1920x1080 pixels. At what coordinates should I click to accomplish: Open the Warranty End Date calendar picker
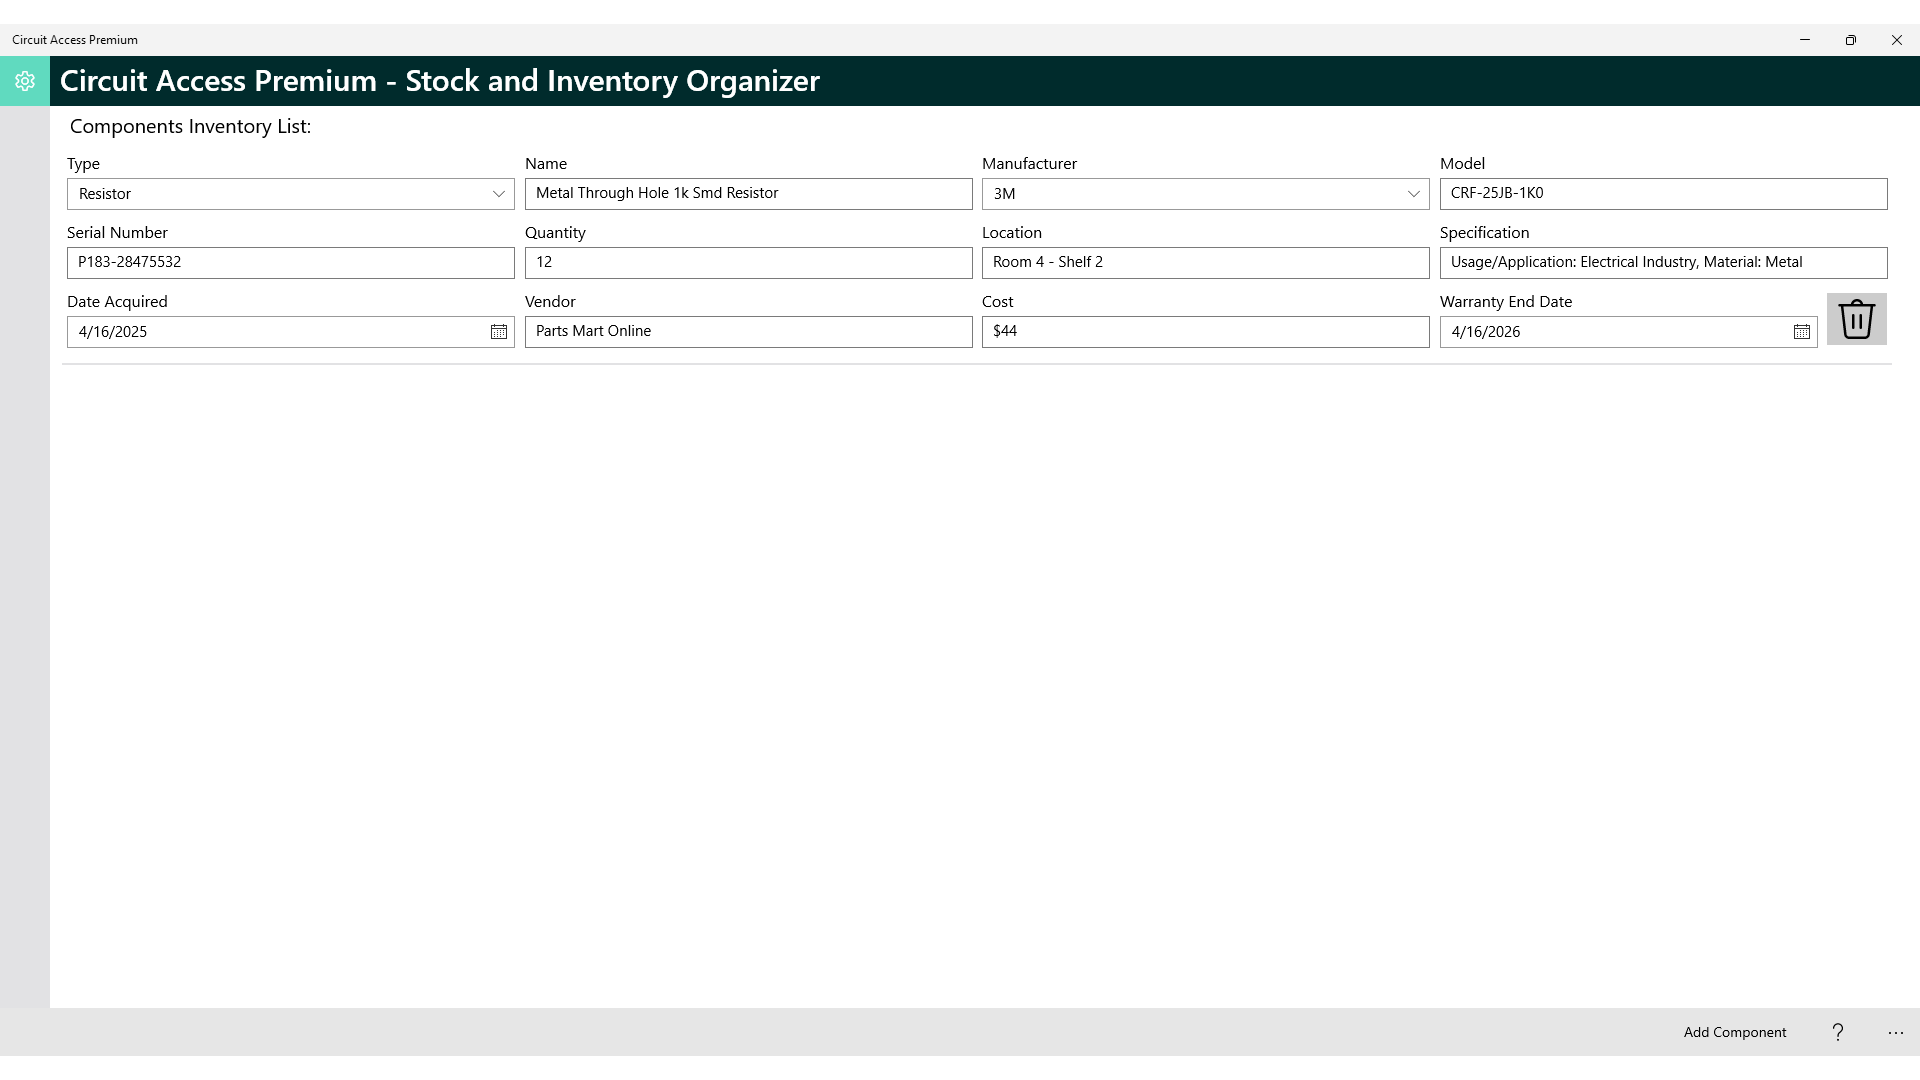pos(1800,331)
